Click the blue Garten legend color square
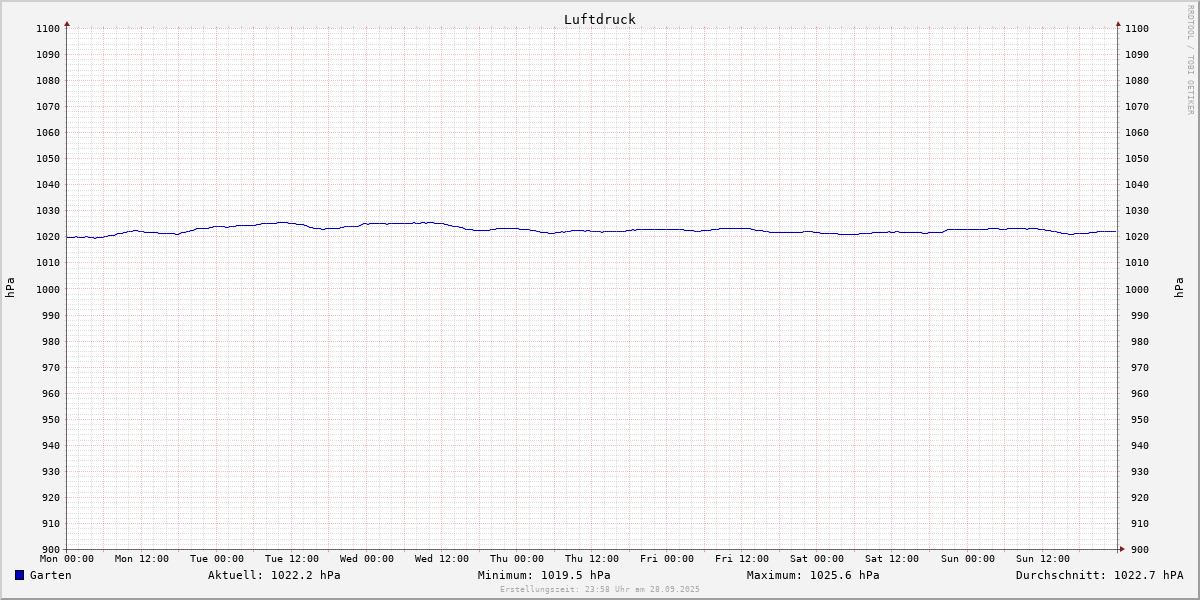Viewport: 1200px width, 600px height. pyautogui.click(x=19, y=575)
